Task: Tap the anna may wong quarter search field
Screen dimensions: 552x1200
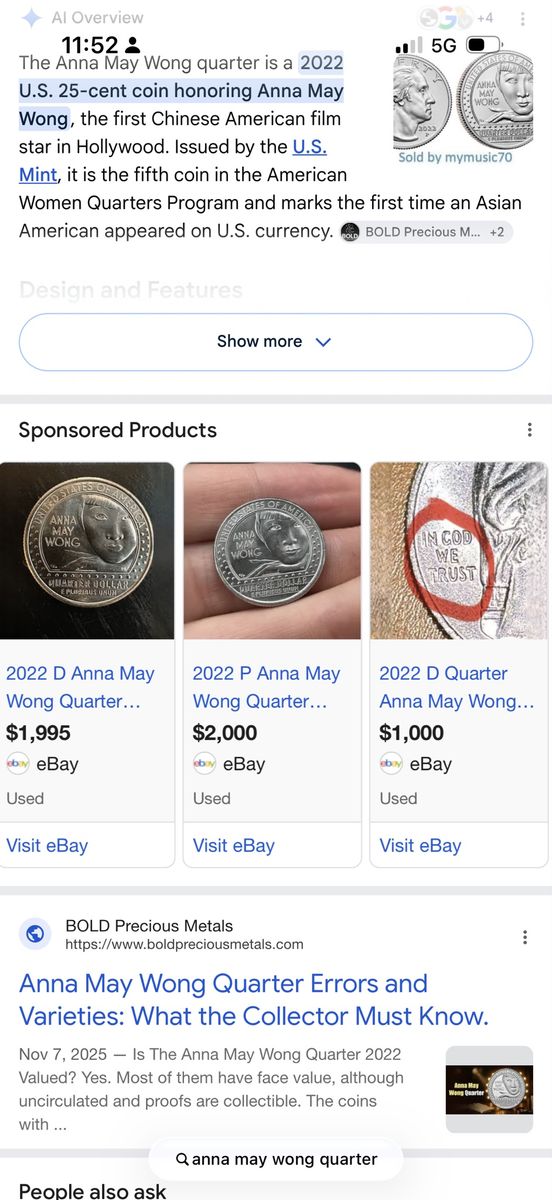Action: point(276,1160)
